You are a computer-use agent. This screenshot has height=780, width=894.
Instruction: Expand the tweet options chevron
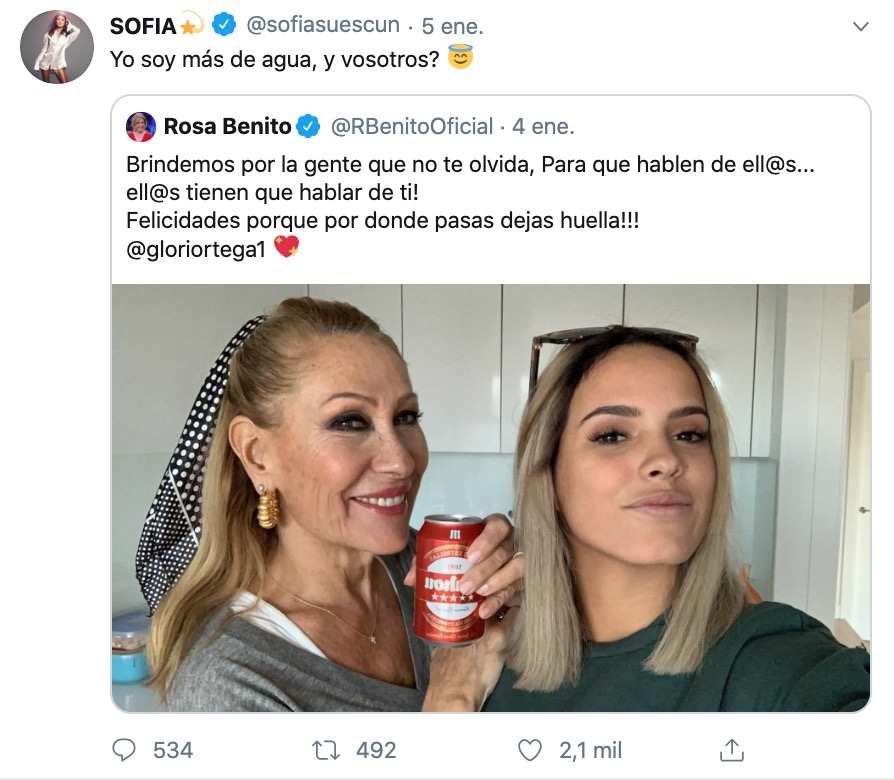(x=860, y=27)
